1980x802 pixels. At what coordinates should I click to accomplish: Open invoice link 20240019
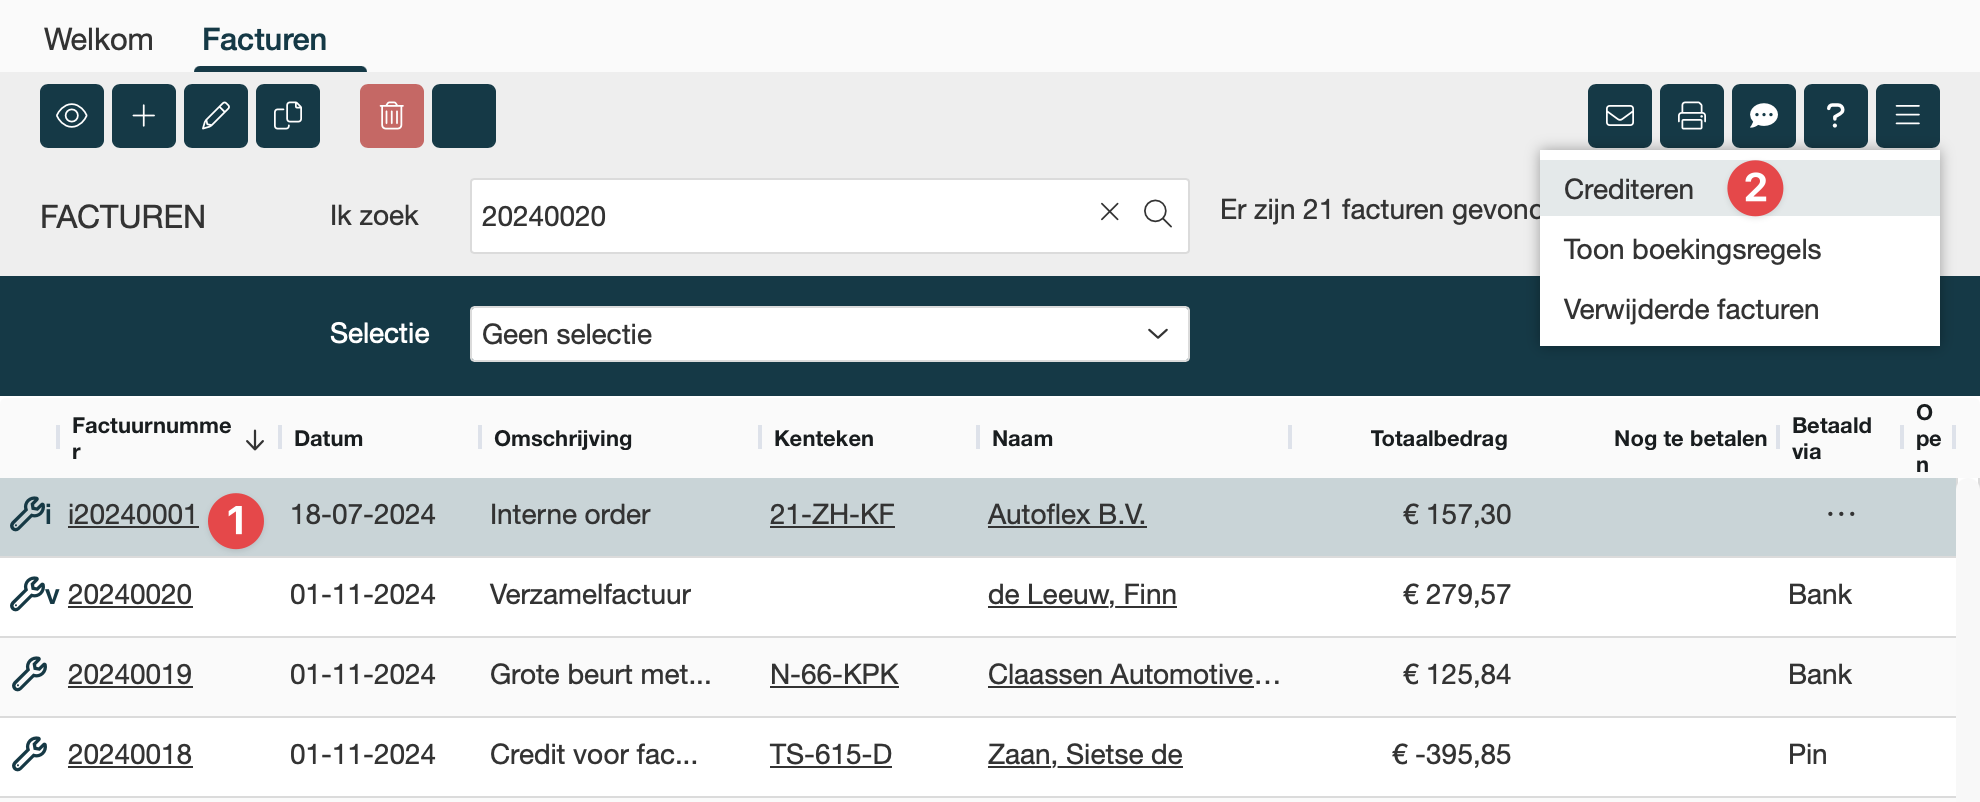[130, 674]
